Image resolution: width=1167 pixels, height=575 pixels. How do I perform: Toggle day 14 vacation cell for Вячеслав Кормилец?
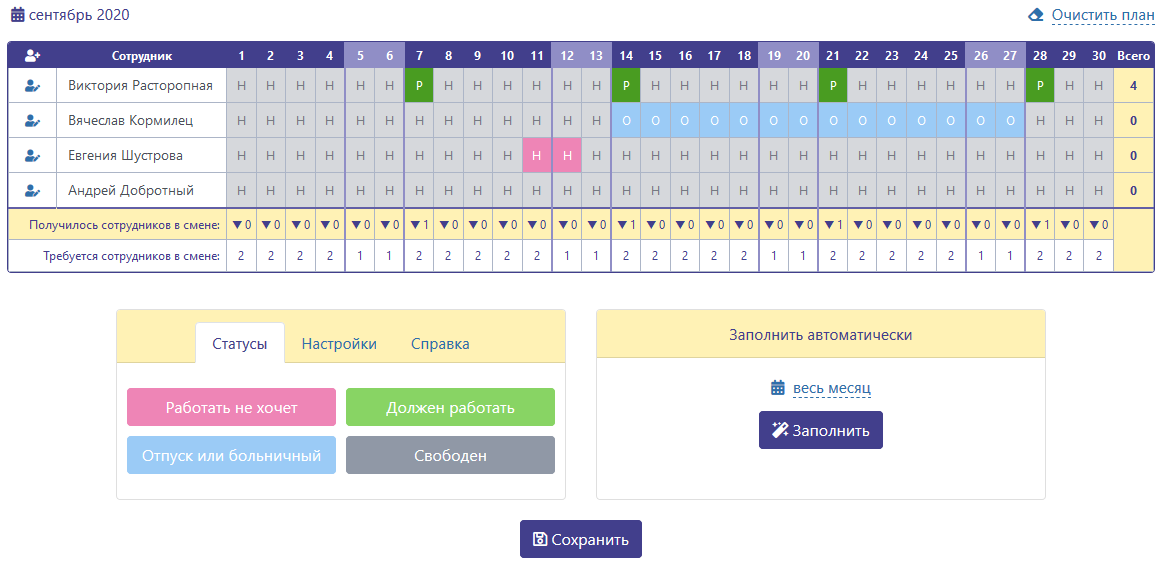click(x=626, y=121)
